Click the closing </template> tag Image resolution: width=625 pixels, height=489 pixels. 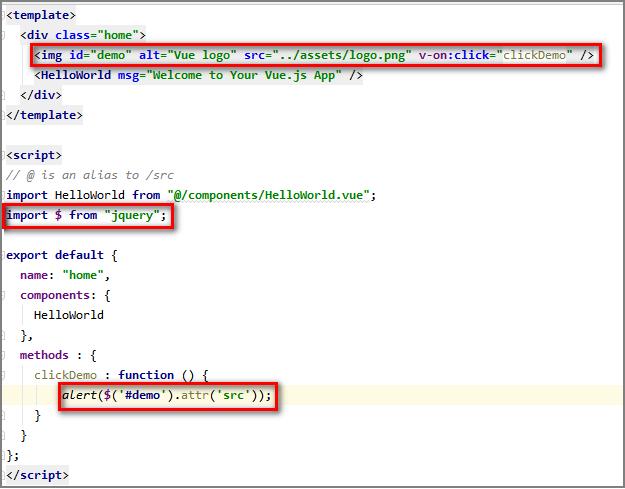(x=44, y=115)
